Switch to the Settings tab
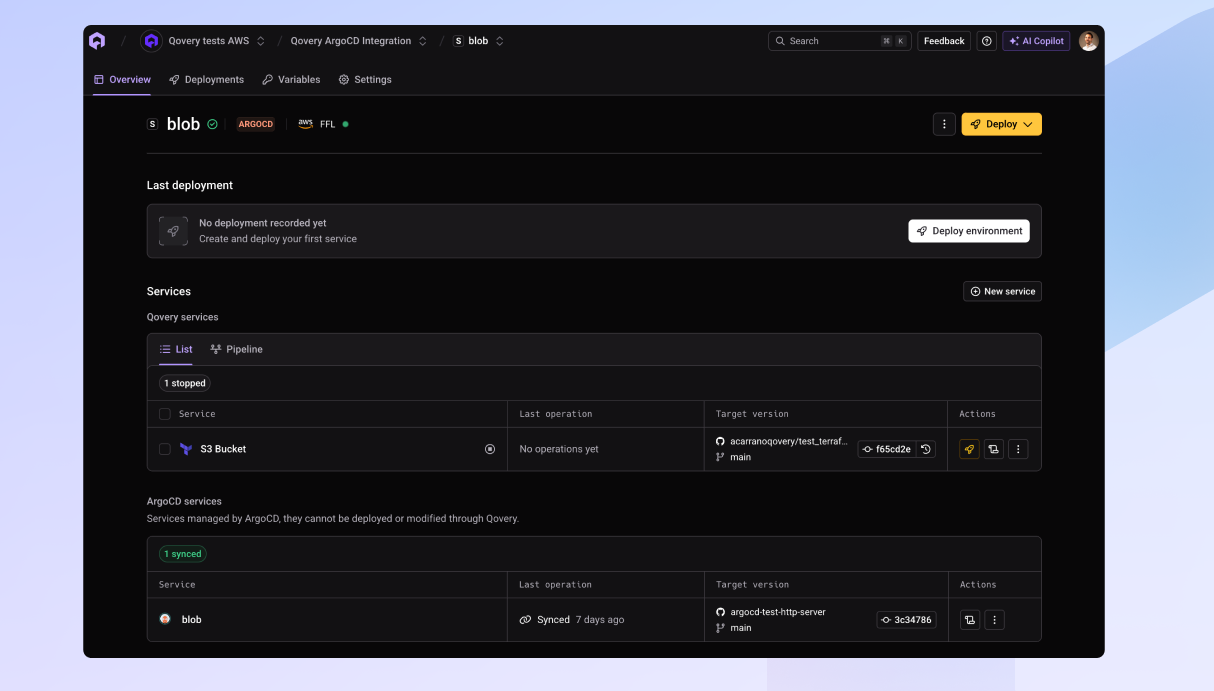Image resolution: width=1214 pixels, height=691 pixels. pyautogui.click(x=365, y=79)
